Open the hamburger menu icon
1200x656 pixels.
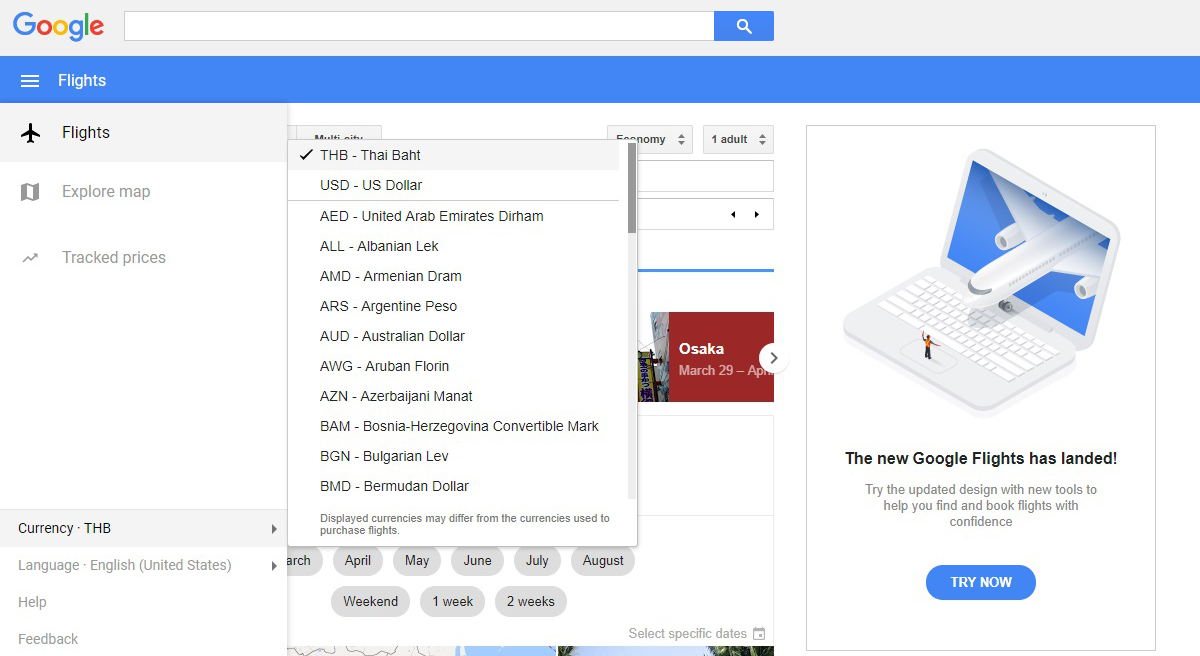tap(30, 81)
